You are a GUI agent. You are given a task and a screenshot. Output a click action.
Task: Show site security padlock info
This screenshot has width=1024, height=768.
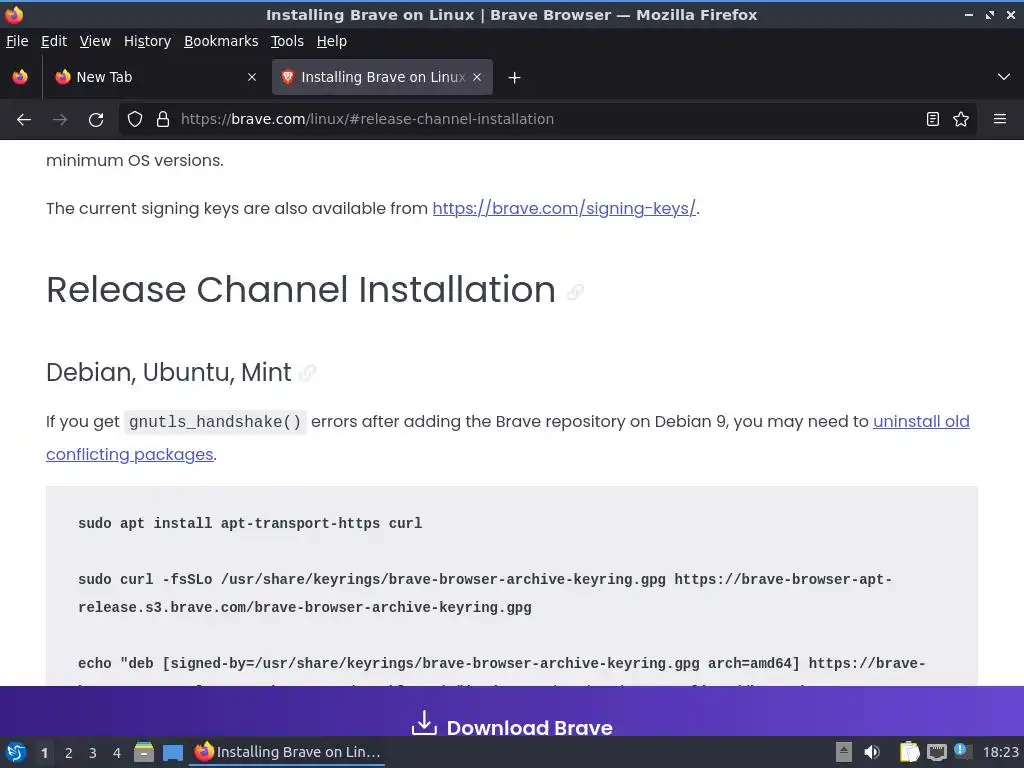163,119
